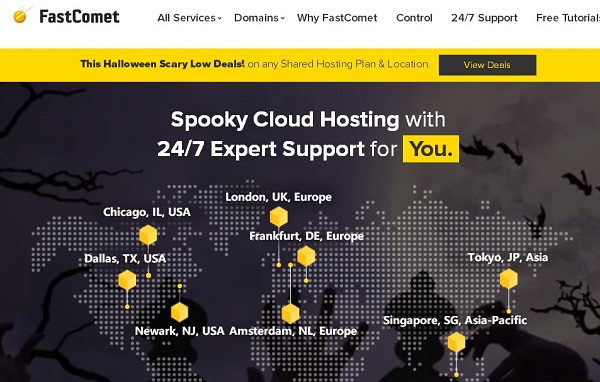Click the View Deals button

488,65
